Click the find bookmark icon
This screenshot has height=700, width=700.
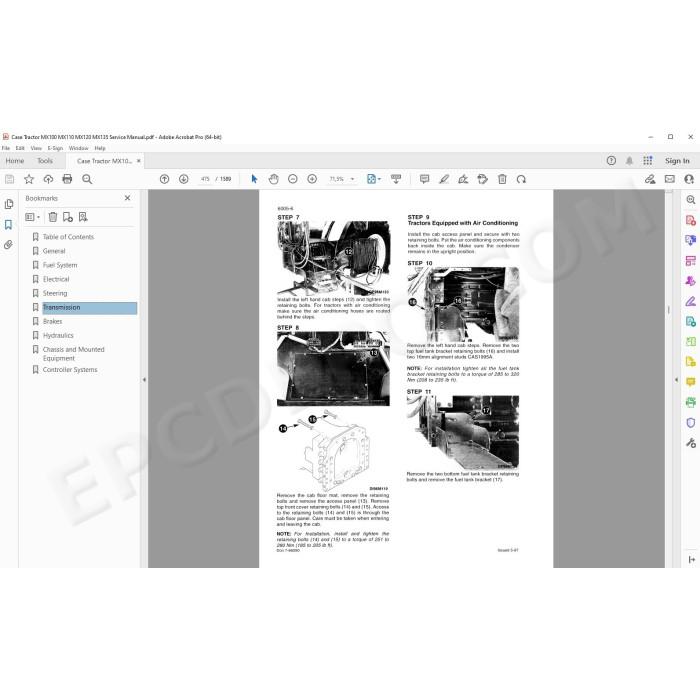point(83,217)
